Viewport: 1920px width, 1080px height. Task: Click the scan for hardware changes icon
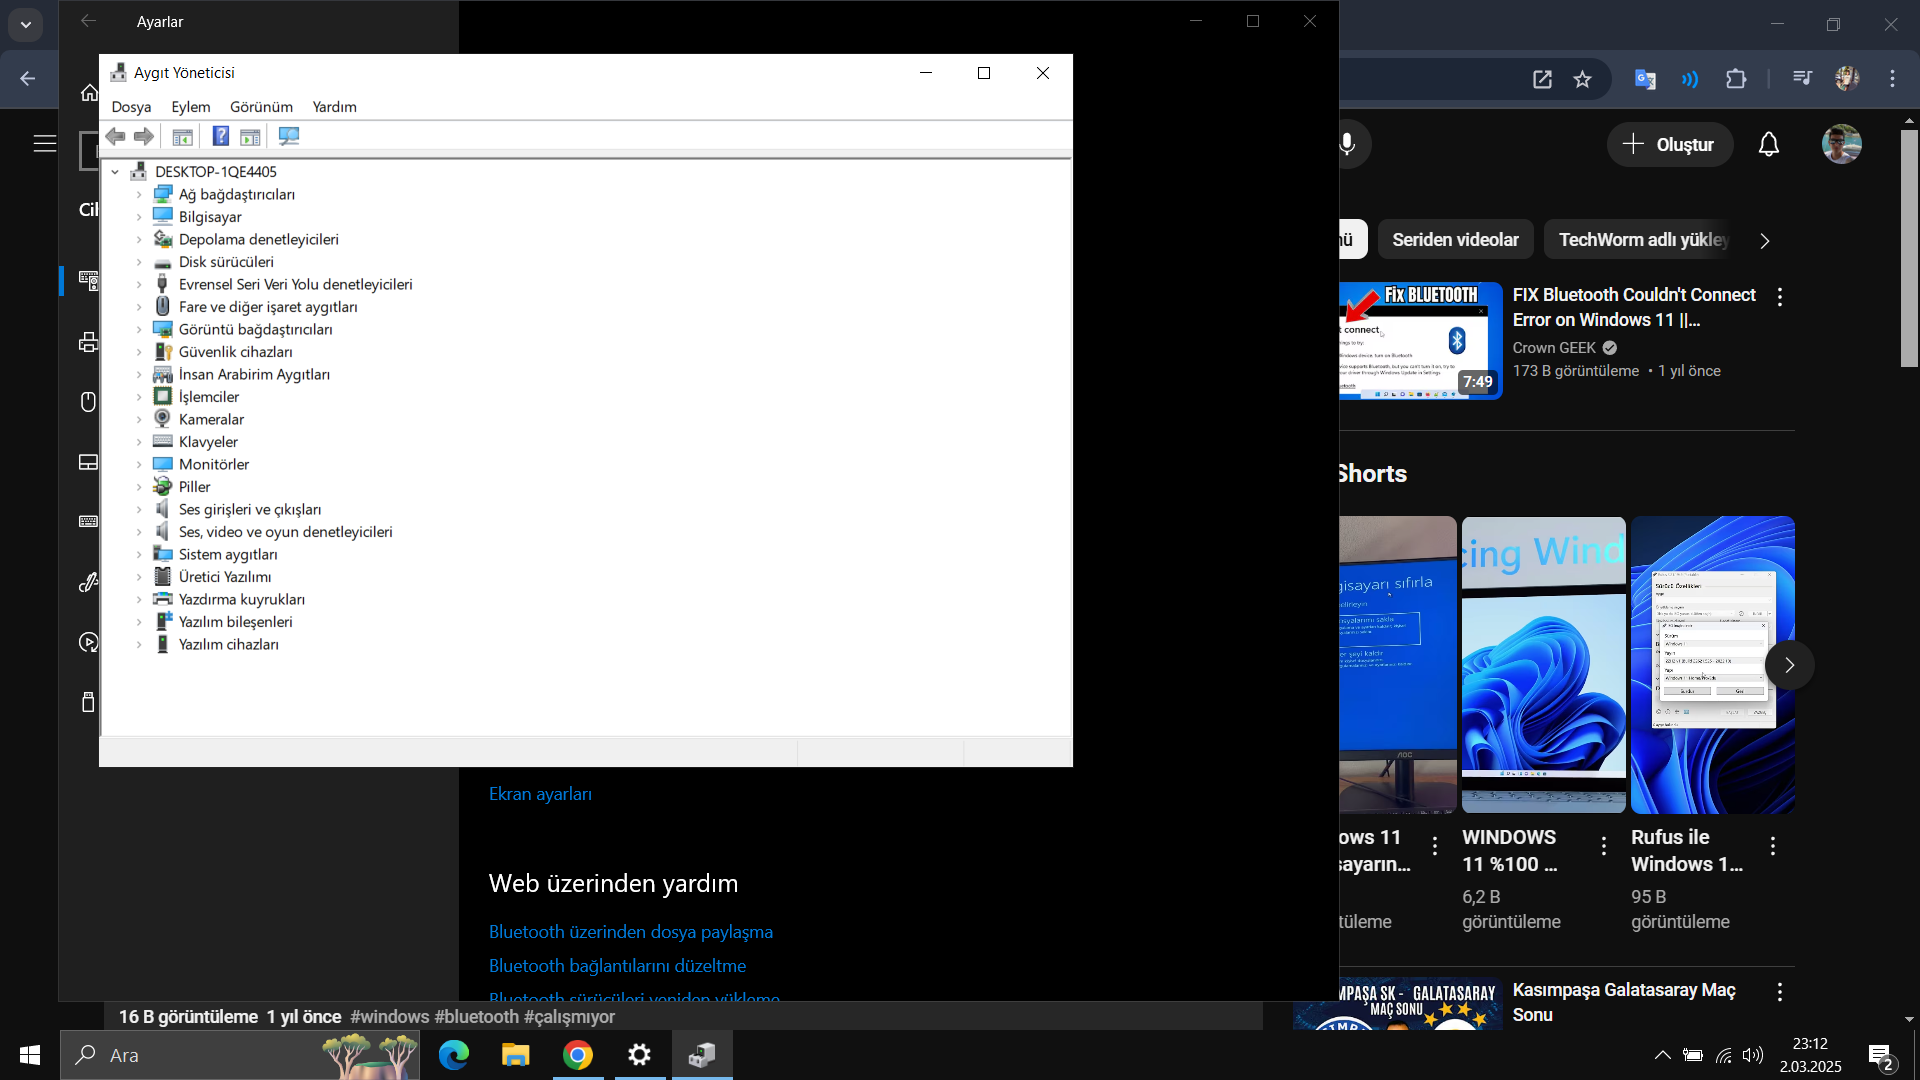point(289,136)
